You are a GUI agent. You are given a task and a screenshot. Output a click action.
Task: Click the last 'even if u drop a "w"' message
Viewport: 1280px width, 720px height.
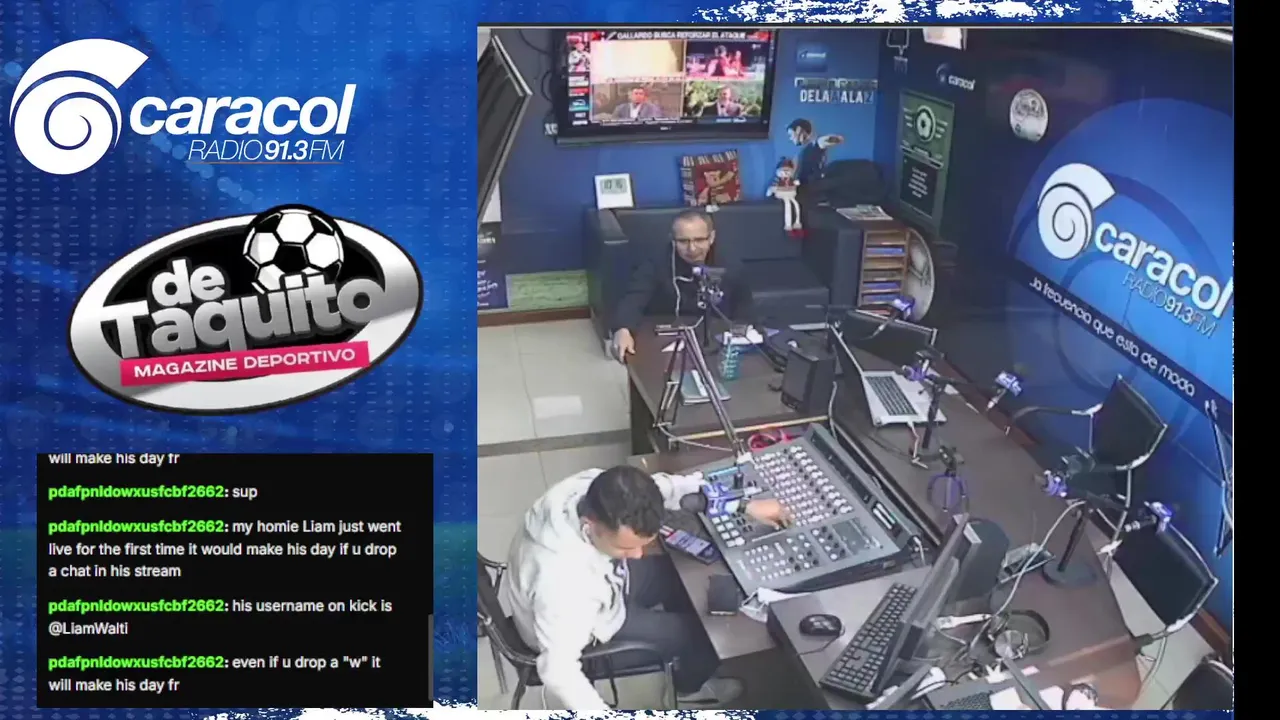214,673
